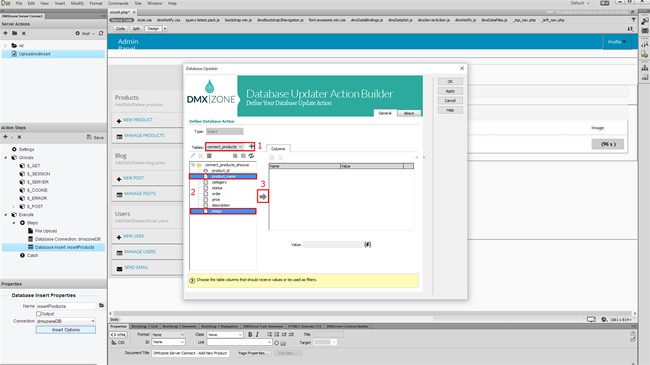
Task: Open the Tables dropdown connect_products
Action: (225, 146)
